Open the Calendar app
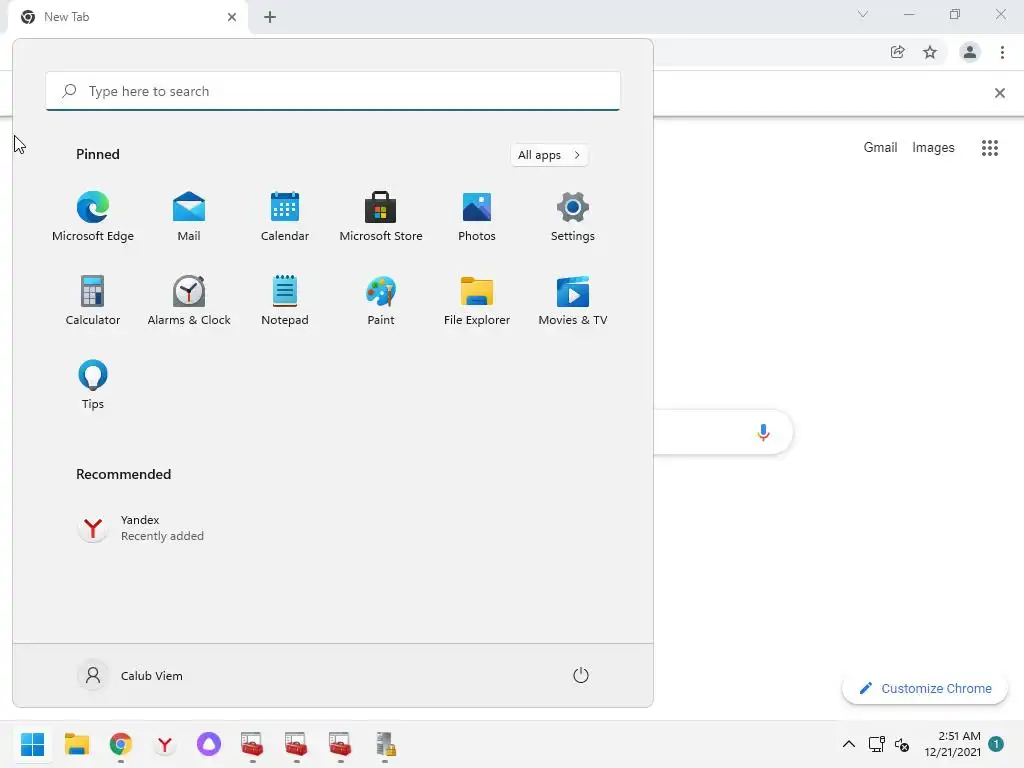 pos(285,216)
